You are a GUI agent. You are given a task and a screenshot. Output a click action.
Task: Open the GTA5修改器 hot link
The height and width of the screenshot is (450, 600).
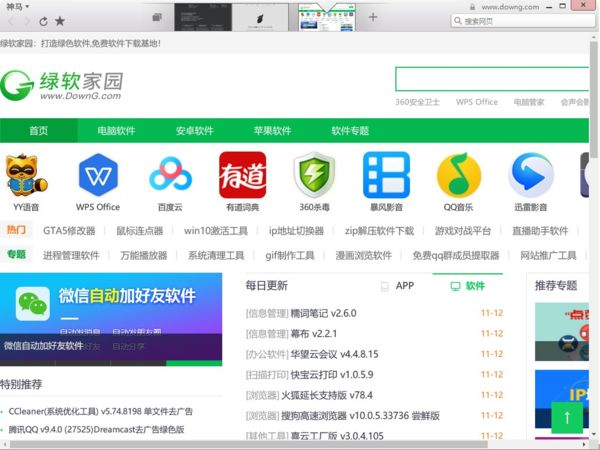point(69,231)
